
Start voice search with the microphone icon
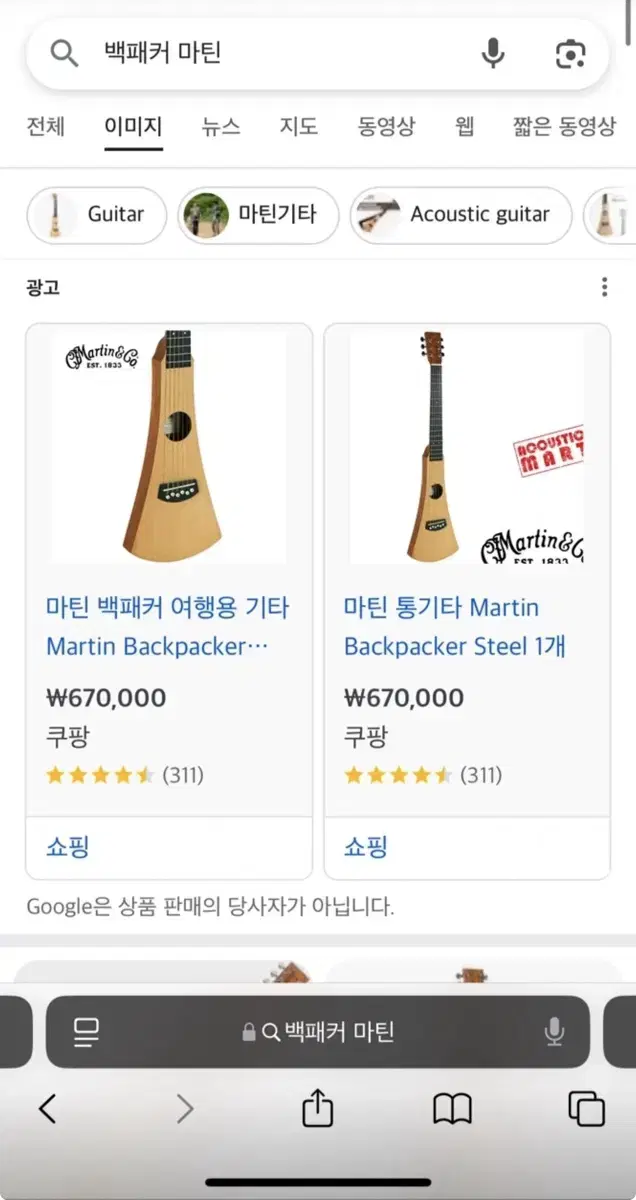pos(491,55)
